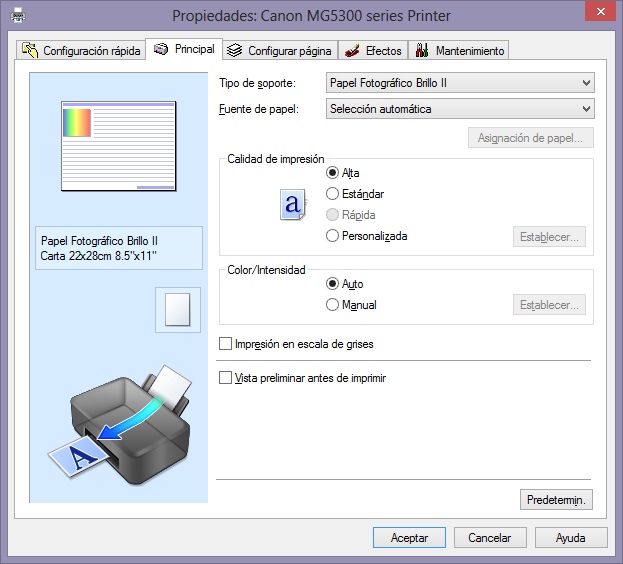This screenshot has height=564, width=623.
Task: Click the Mantenimiento tools tab icon
Action: click(422, 50)
